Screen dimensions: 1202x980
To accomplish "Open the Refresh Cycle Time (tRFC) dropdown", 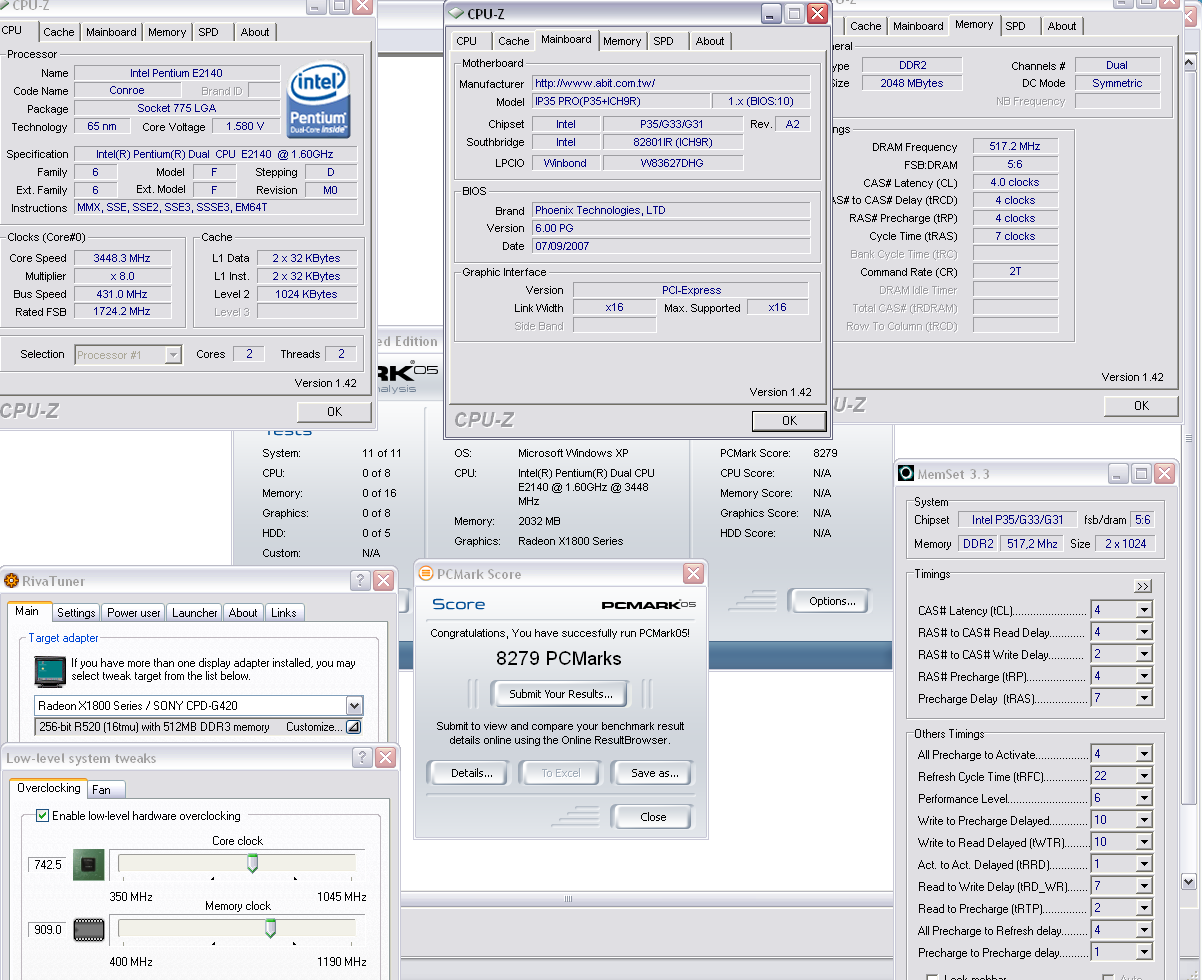I will click(x=1144, y=776).
